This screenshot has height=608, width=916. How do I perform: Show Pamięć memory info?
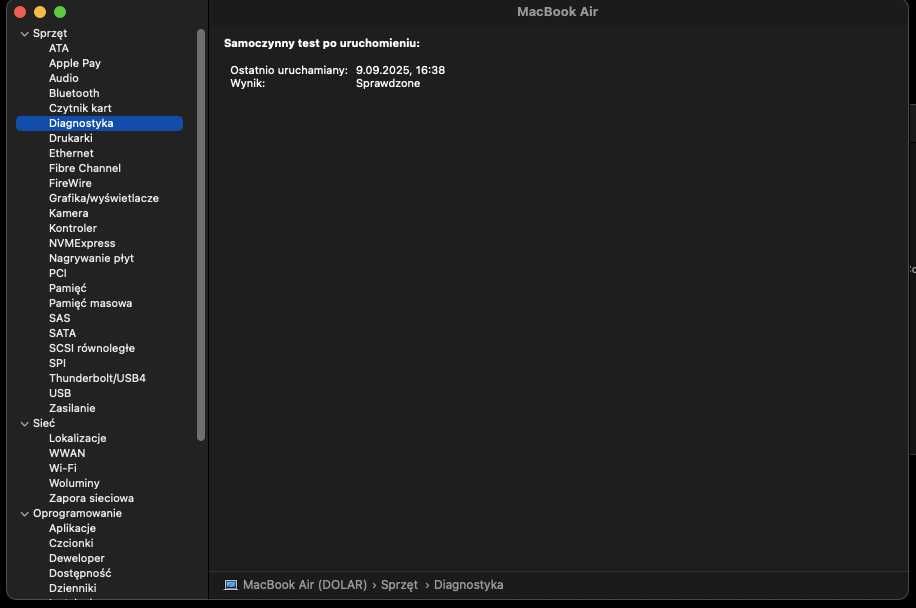coord(68,289)
